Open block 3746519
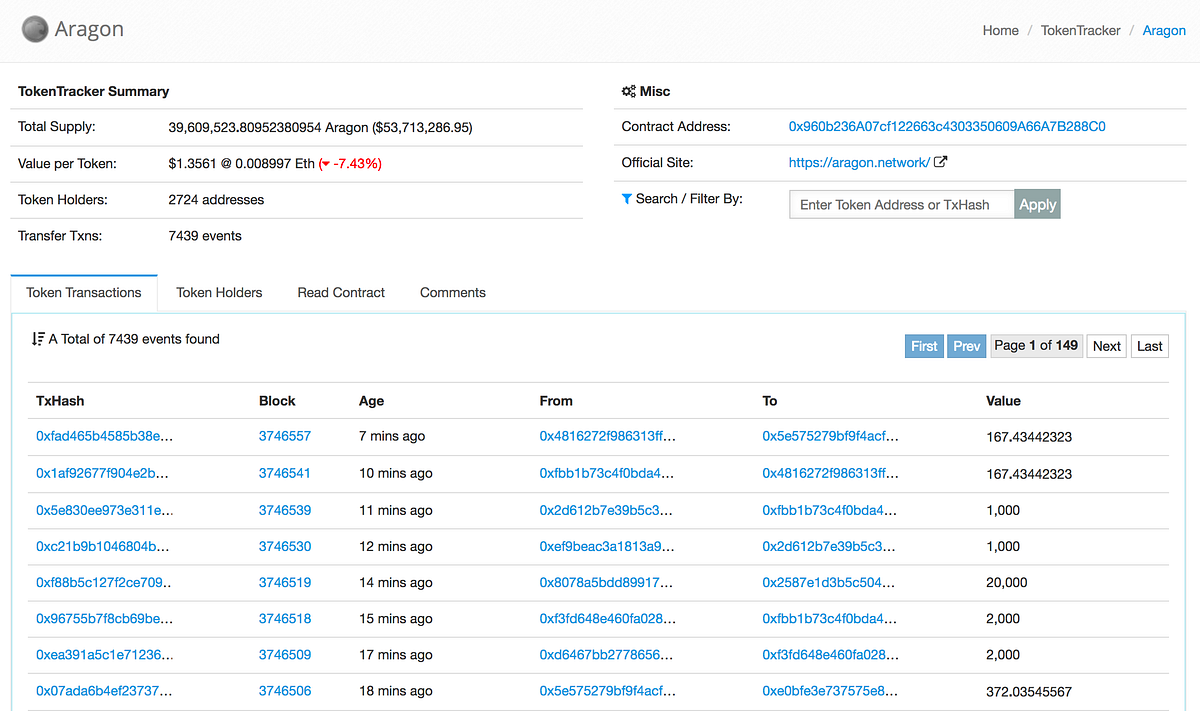 [285, 582]
